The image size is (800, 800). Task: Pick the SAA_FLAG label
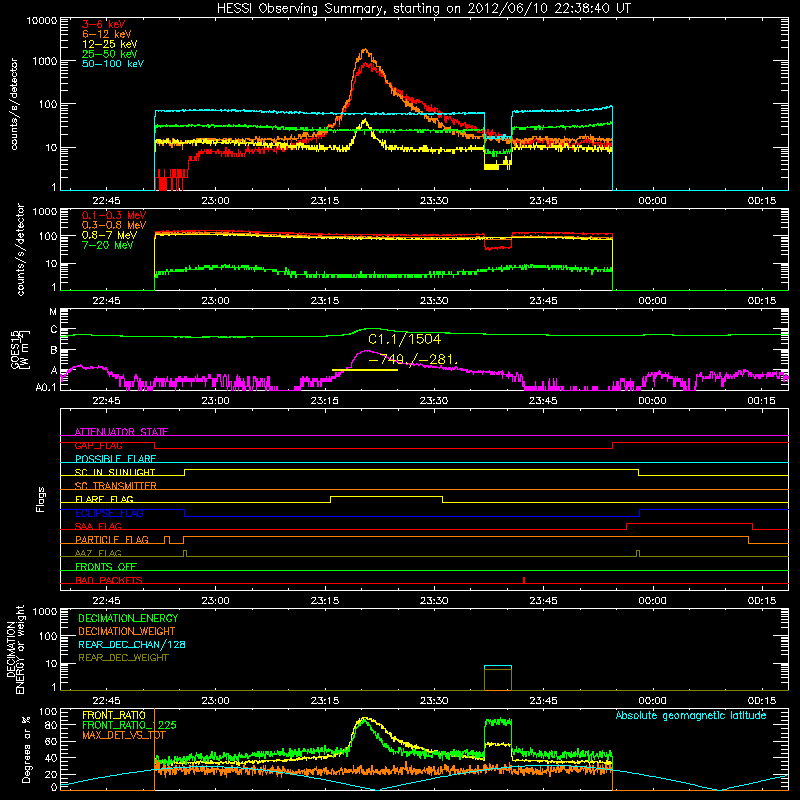(98, 526)
